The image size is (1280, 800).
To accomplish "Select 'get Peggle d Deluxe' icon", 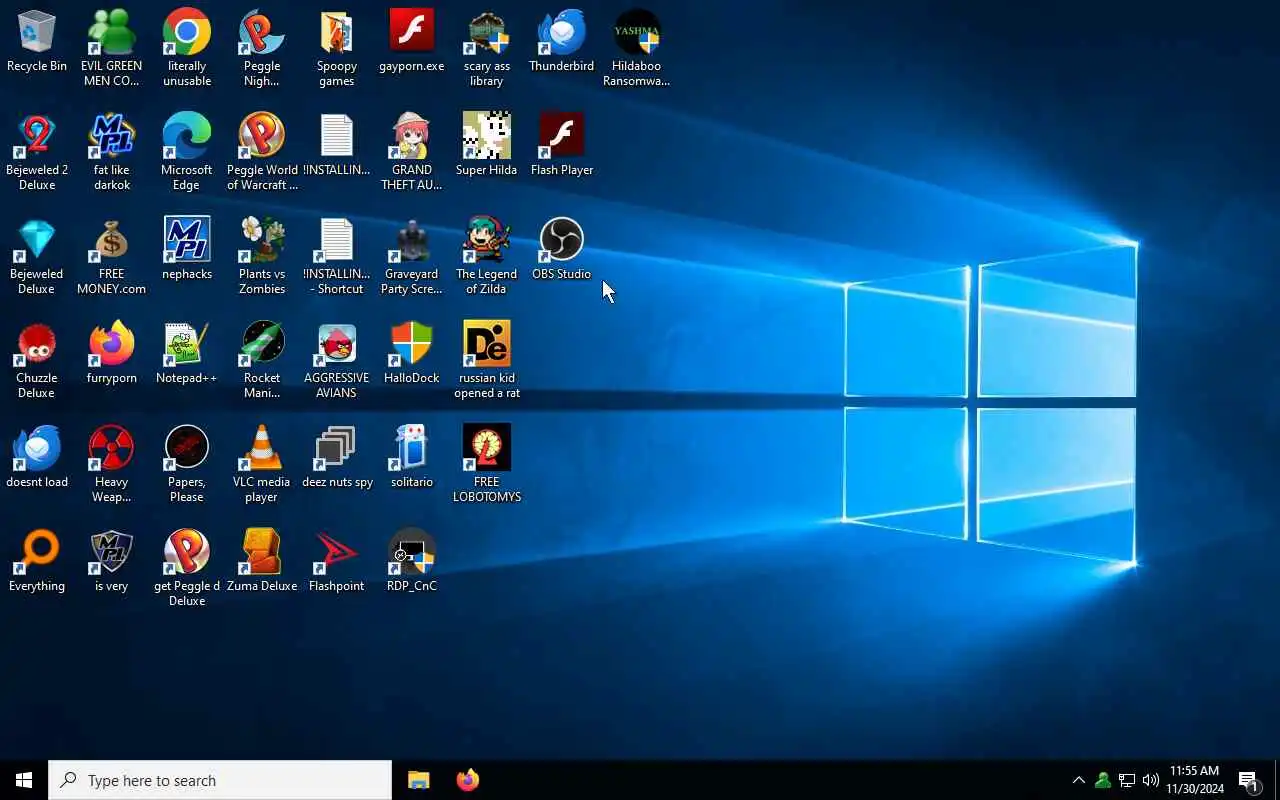I will pyautogui.click(x=187, y=568).
